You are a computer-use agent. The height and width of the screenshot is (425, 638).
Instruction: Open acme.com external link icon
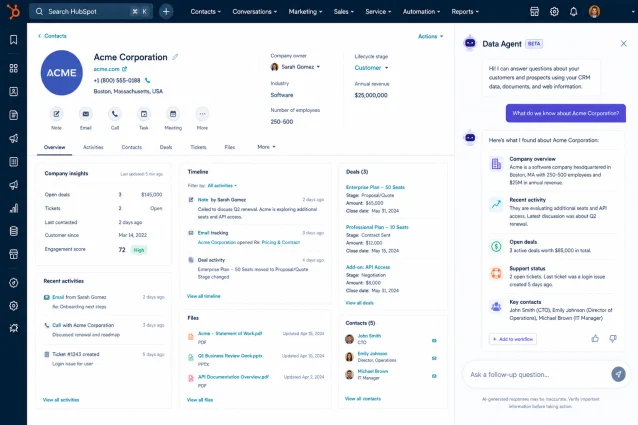click(125, 69)
